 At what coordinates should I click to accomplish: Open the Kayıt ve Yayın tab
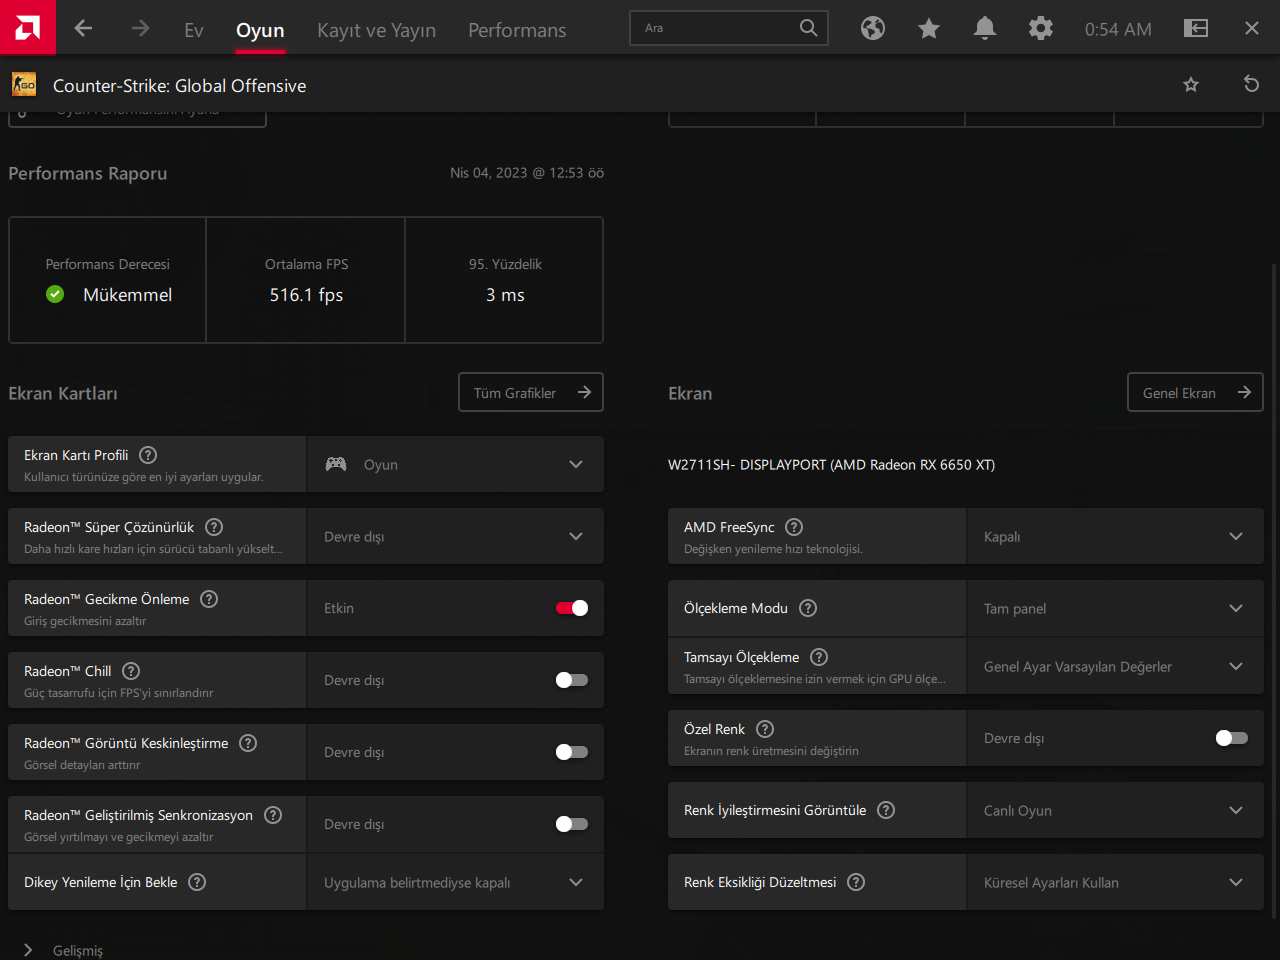point(376,31)
